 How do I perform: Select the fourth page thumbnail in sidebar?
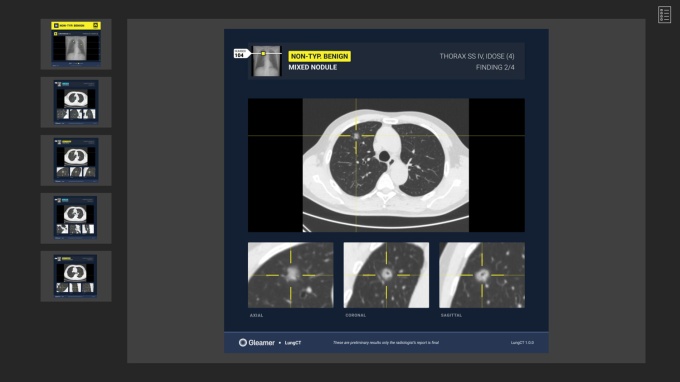(x=76, y=218)
